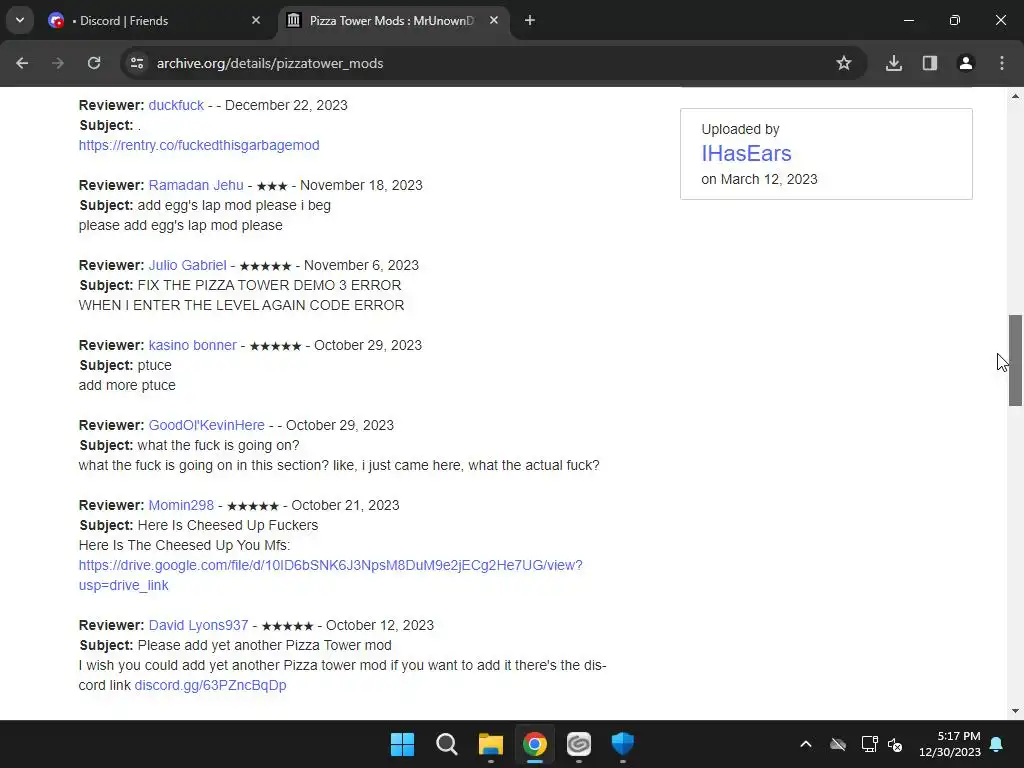Image resolution: width=1024 pixels, height=768 pixels.
Task: Reload the archive.org page
Action: (94, 63)
